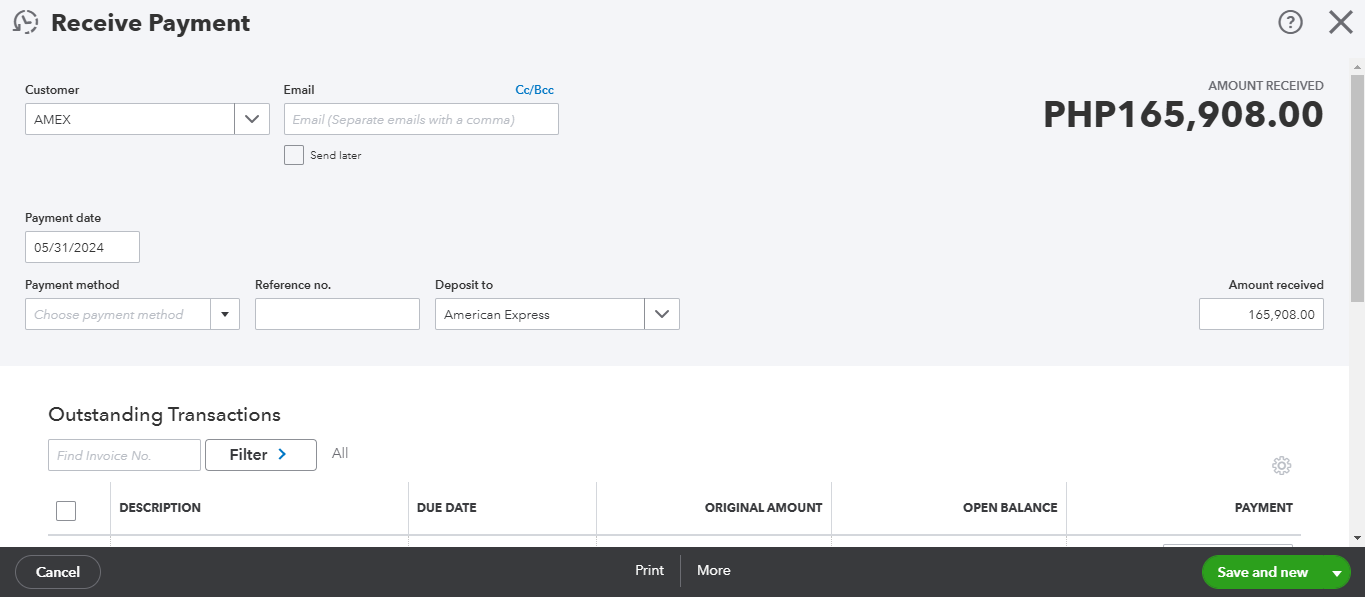Image resolution: width=1365 pixels, height=597 pixels.
Task: Expand the Deposit to dropdown
Action: click(661, 314)
